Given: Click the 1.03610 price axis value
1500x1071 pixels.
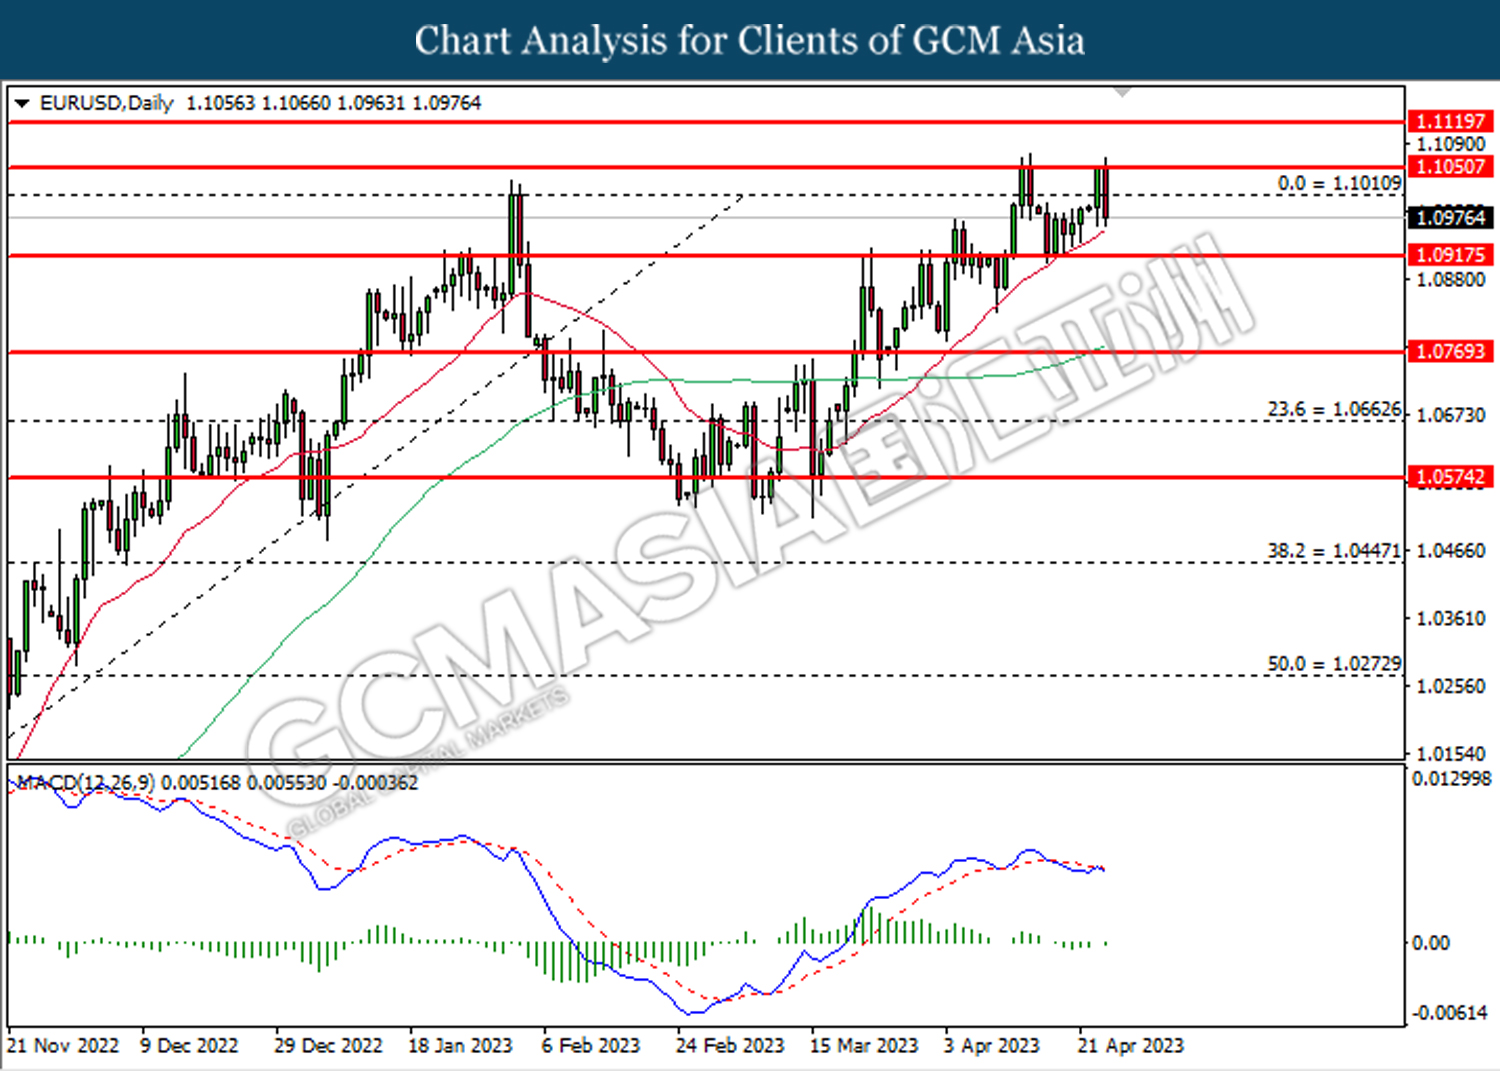Looking at the screenshot, I should click(x=1451, y=619).
